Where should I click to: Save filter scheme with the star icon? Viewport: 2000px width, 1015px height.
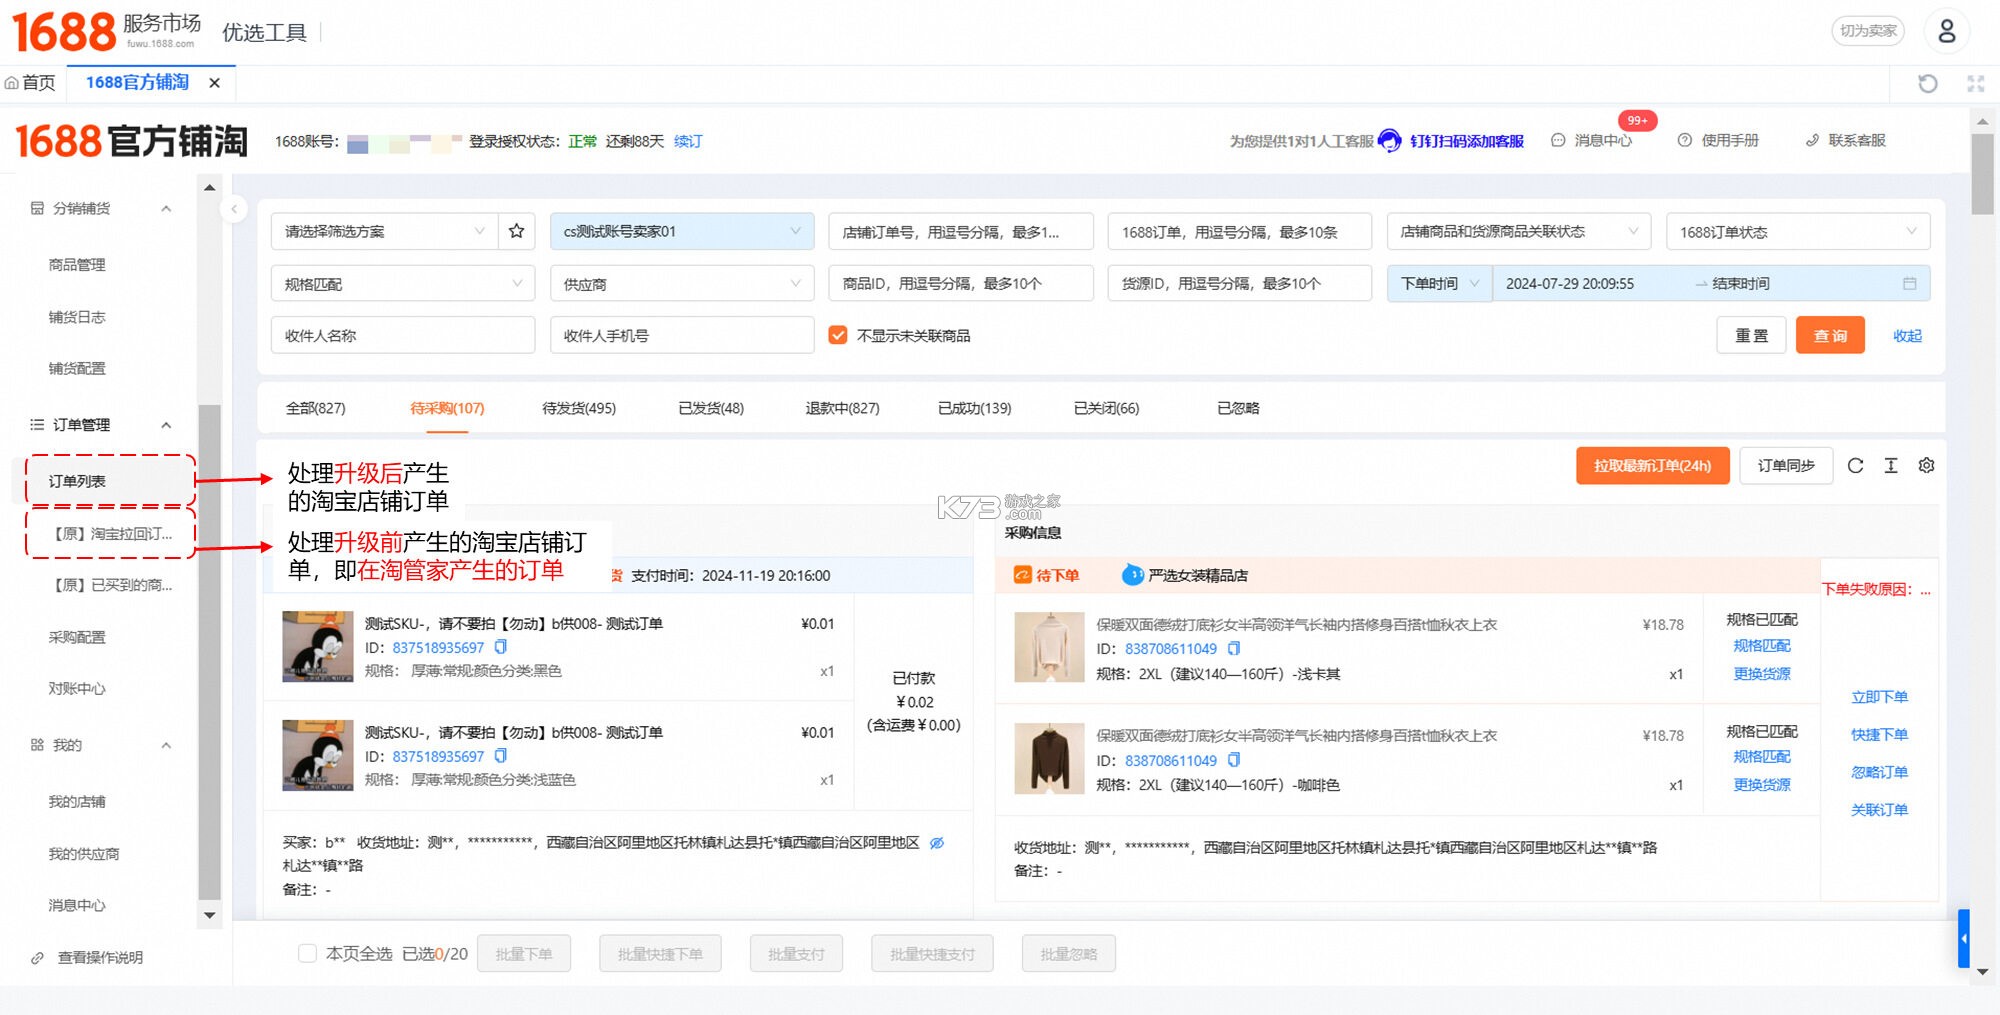[x=516, y=231]
